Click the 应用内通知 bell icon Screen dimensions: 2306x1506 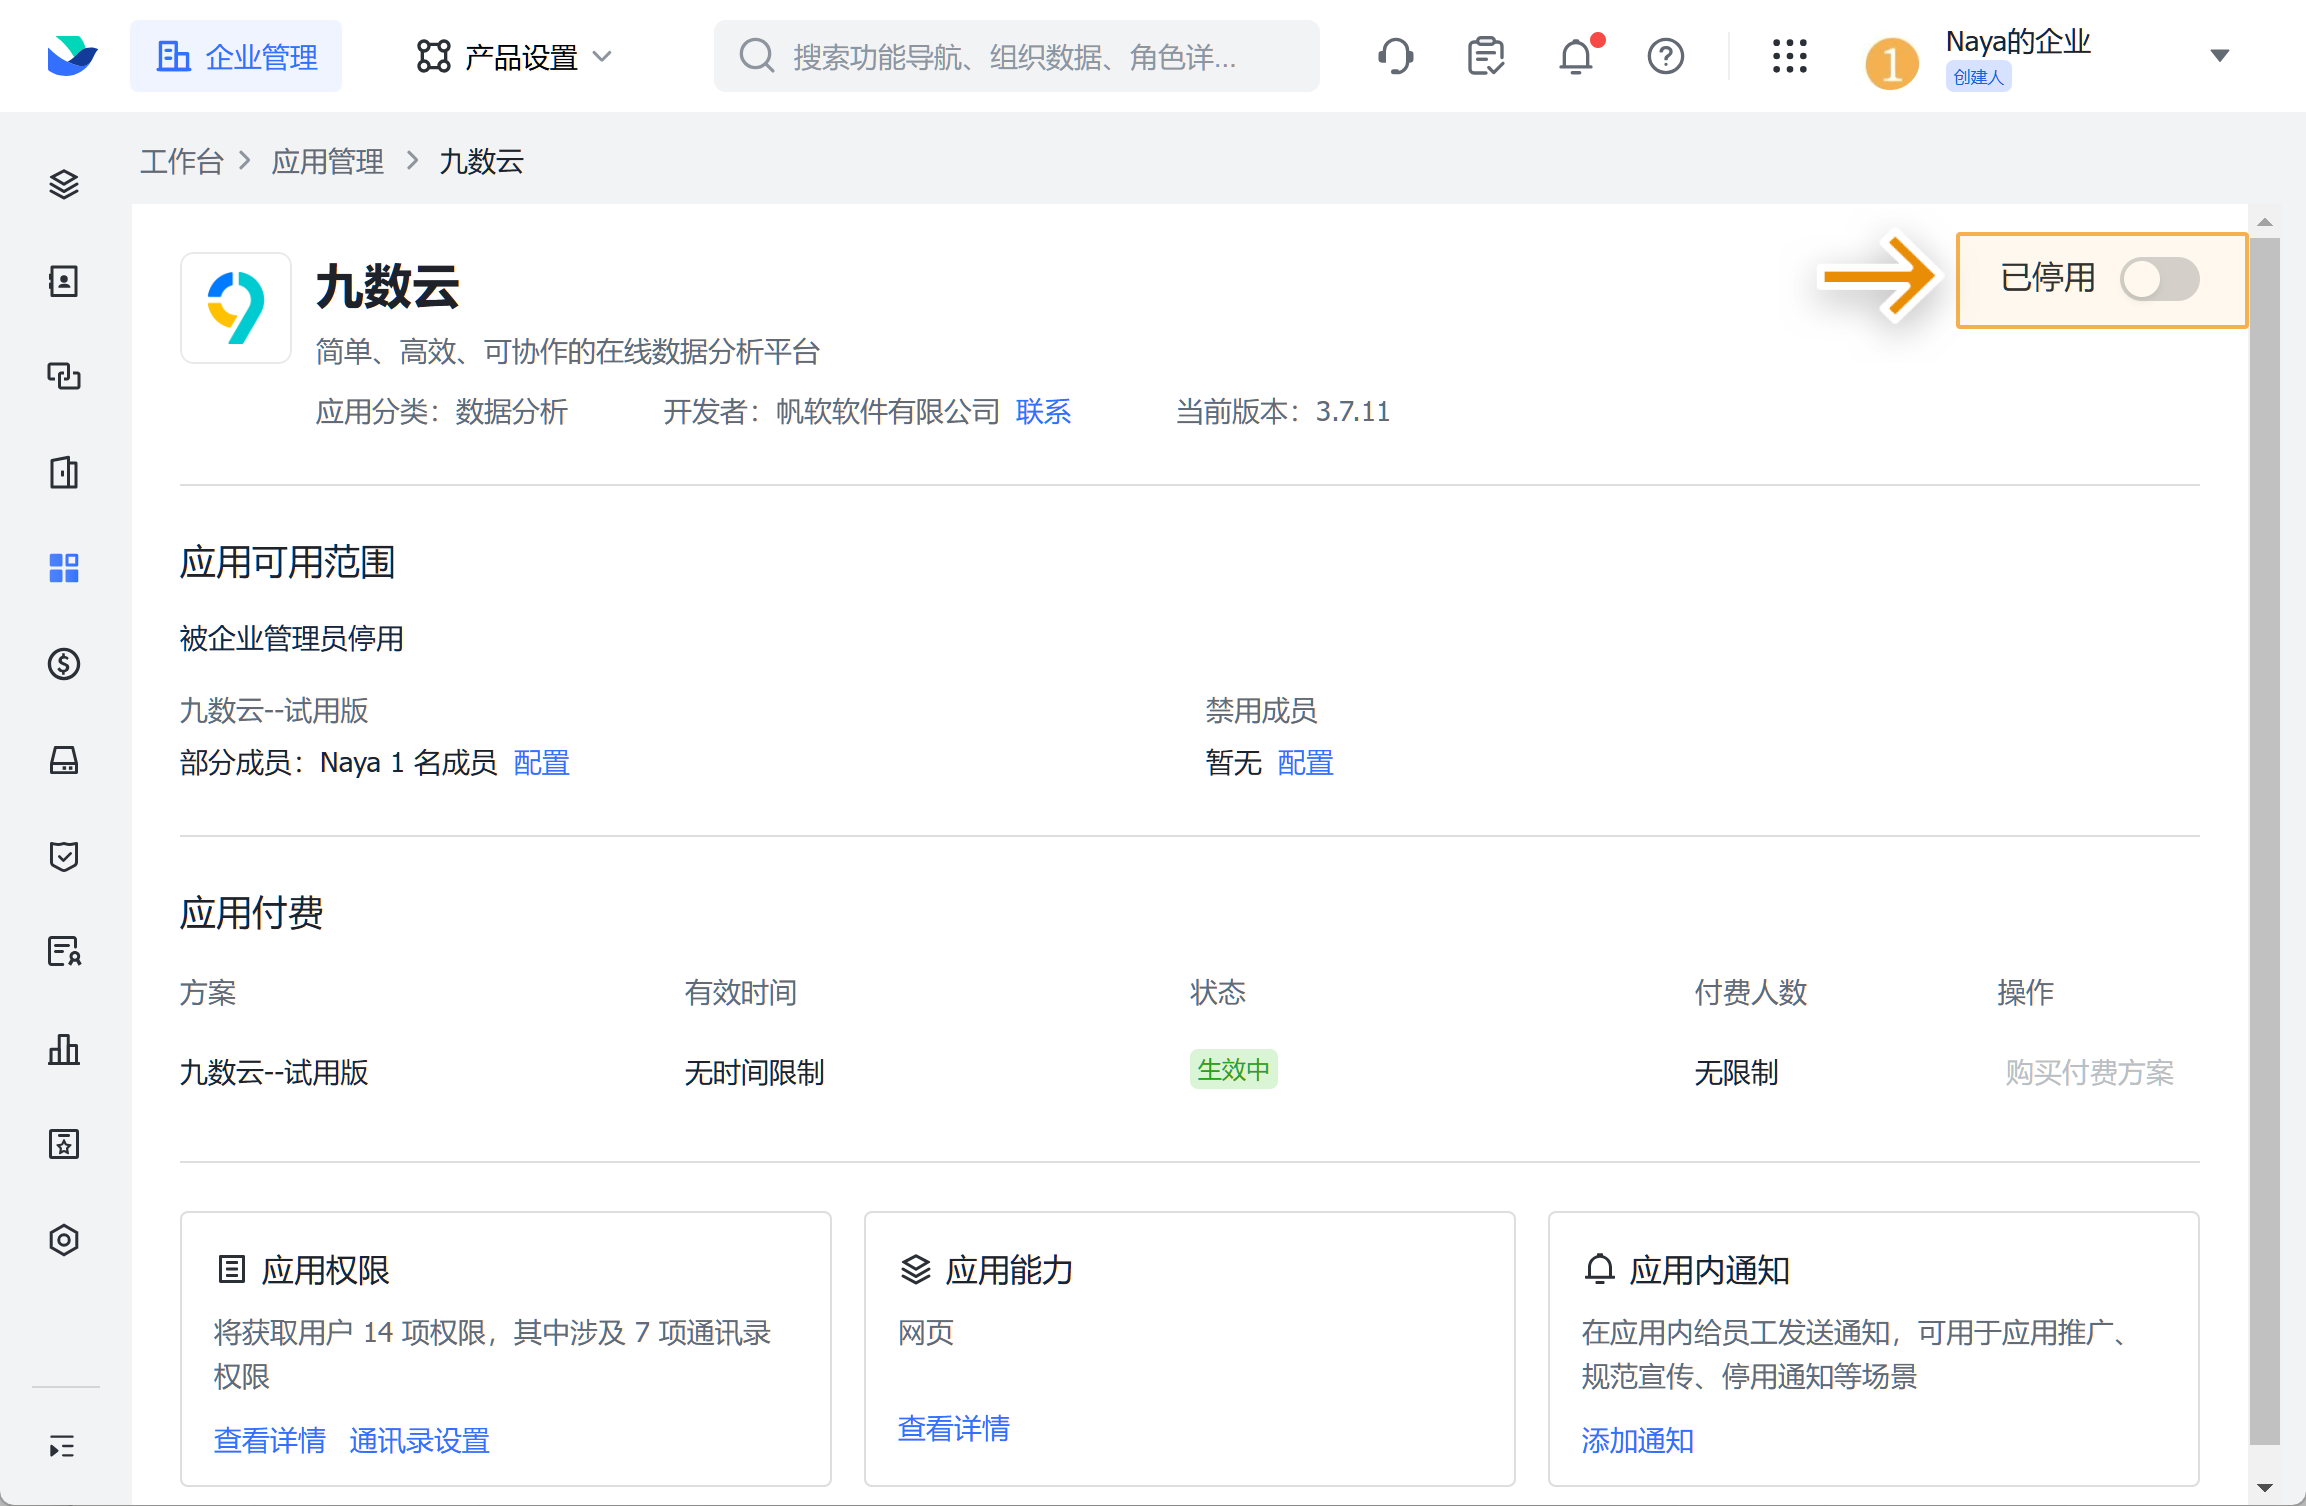tap(1600, 1270)
